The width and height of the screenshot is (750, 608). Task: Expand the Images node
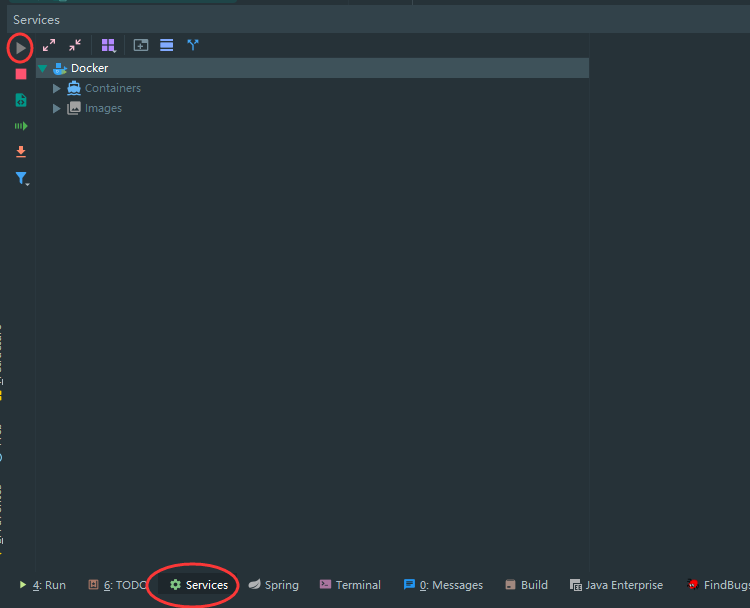pos(57,108)
